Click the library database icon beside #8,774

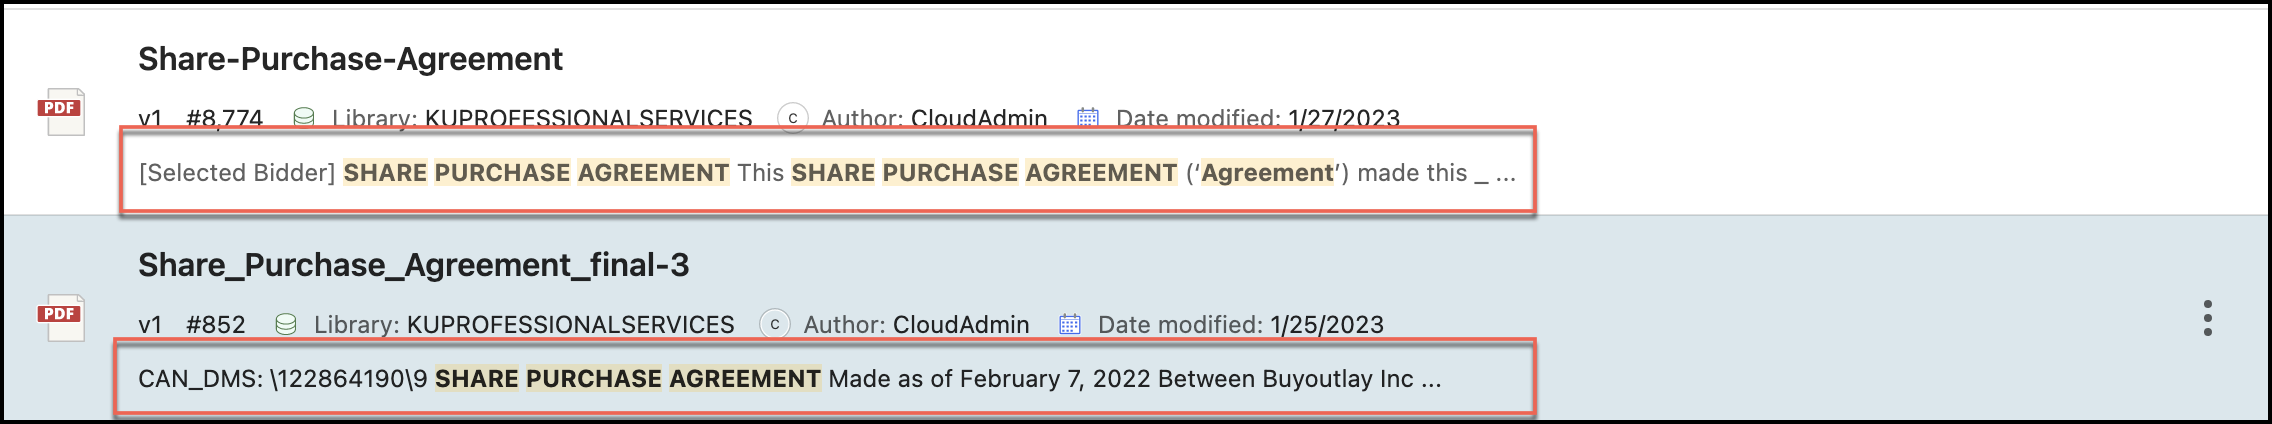pyautogui.click(x=303, y=118)
